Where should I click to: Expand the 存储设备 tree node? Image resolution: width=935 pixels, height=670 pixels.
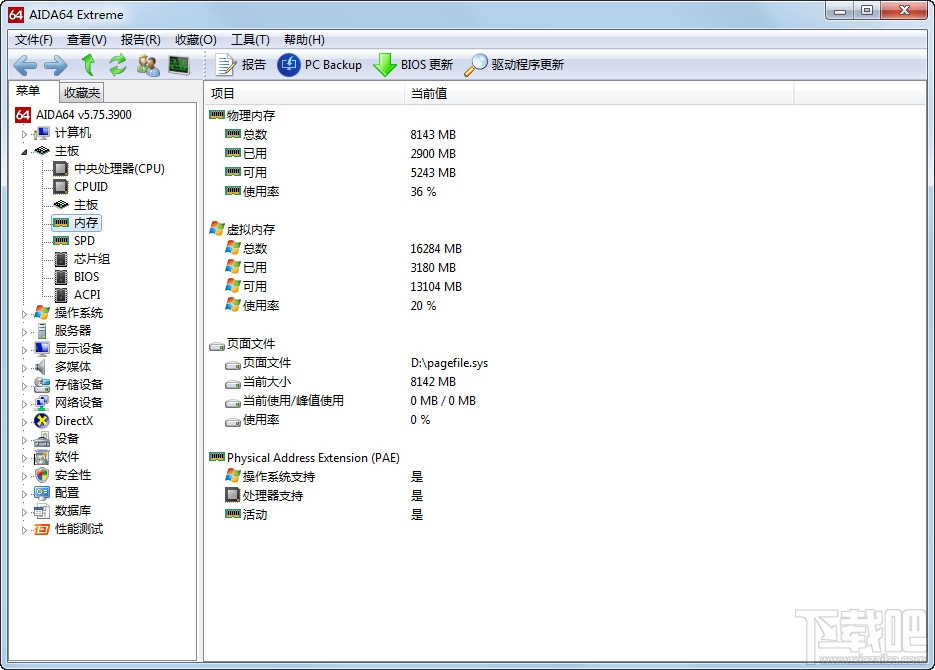24,386
